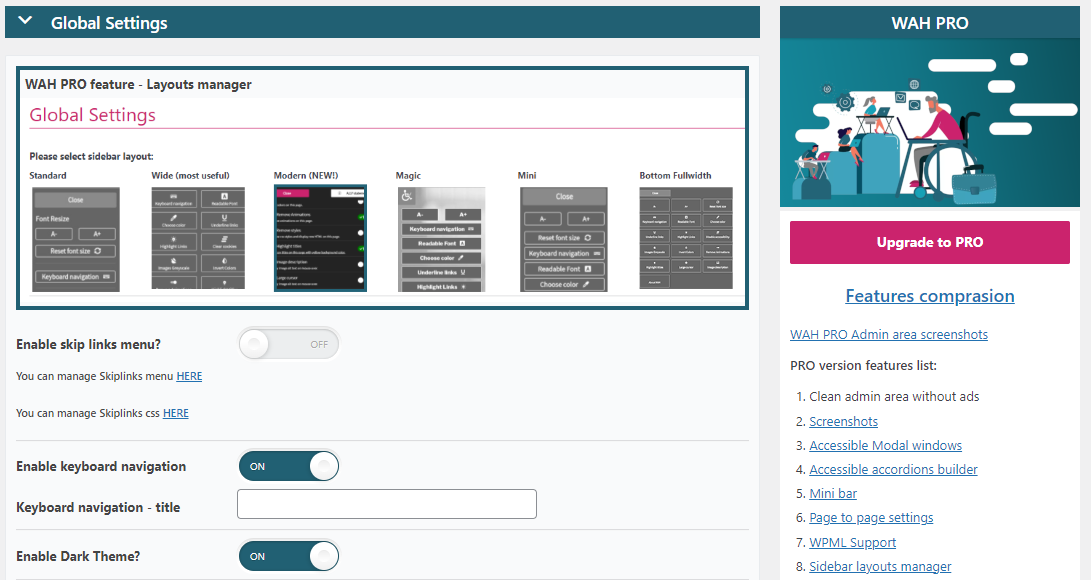Click the 'Enable keyboard navigation' label
1091x580 pixels.
101,467
